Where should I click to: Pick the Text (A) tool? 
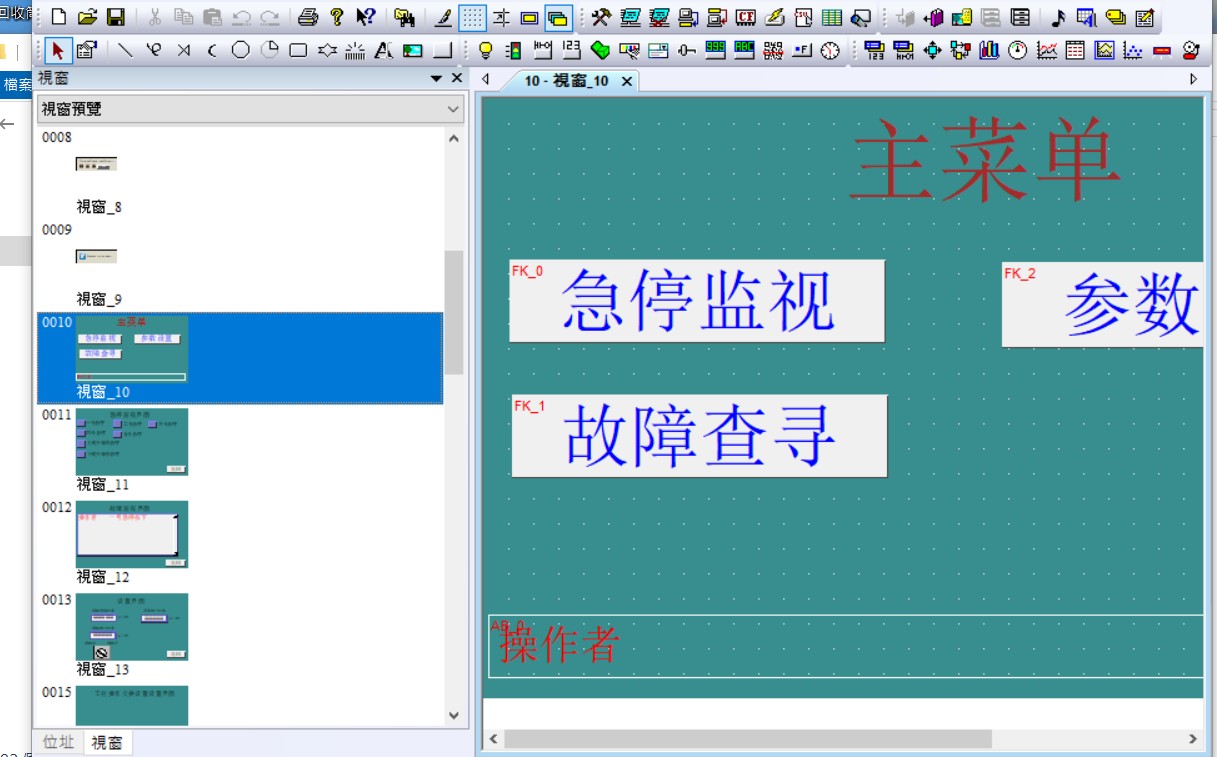(383, 50)
